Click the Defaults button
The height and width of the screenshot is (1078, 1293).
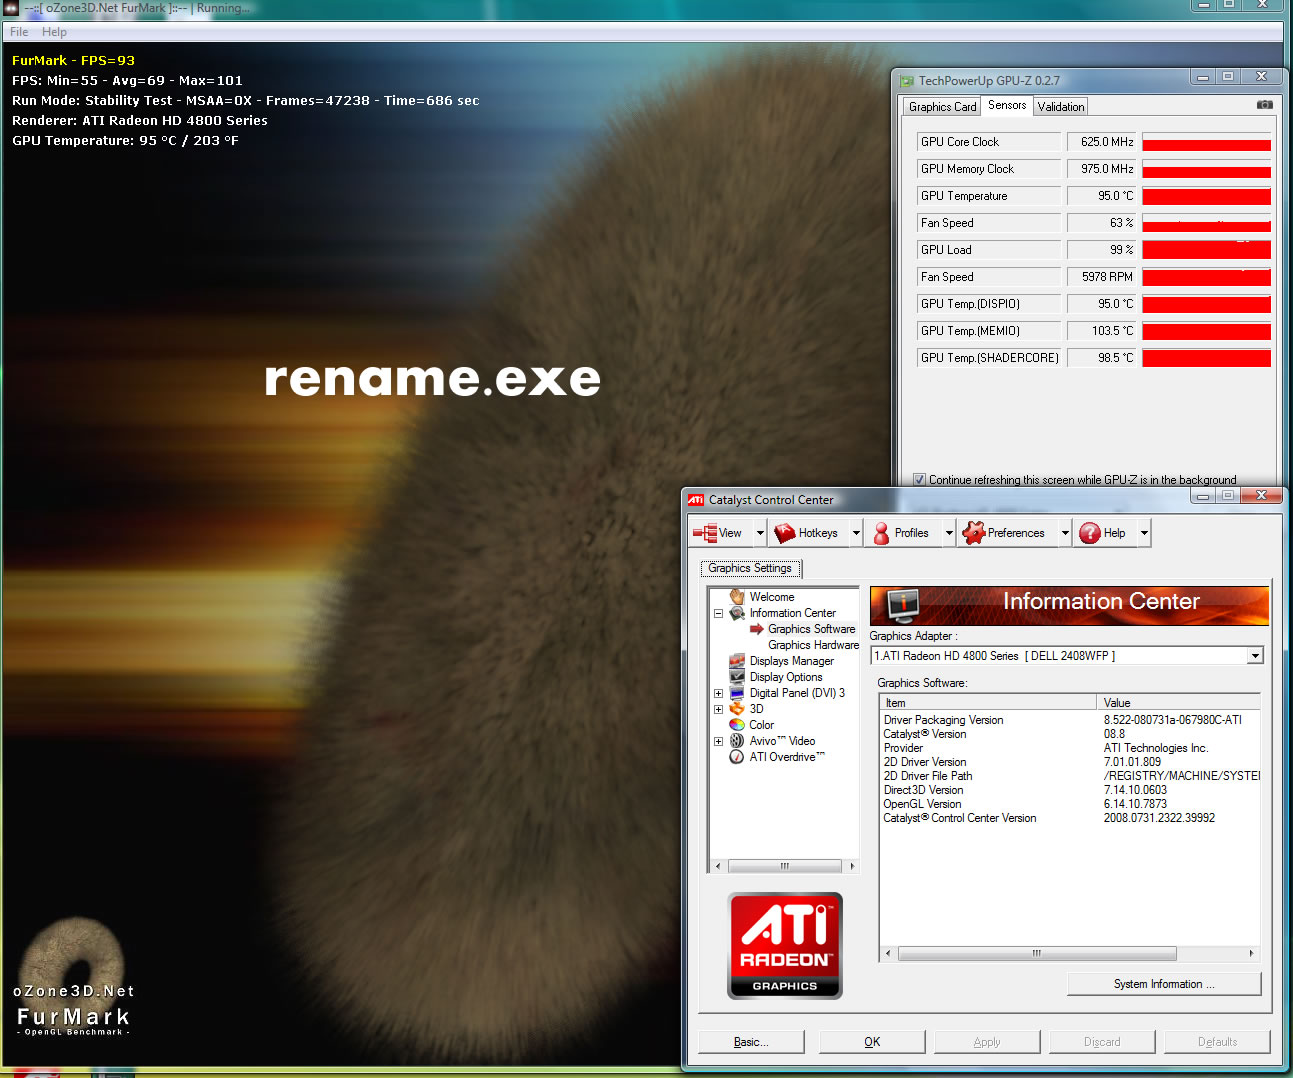pyautogui.click(x=1217, y=1042)
